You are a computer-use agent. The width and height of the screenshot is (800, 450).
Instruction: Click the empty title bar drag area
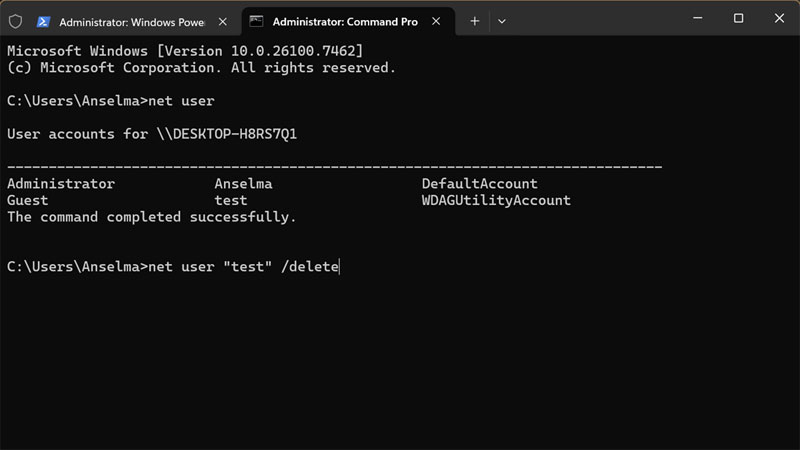tap(590, 19)
